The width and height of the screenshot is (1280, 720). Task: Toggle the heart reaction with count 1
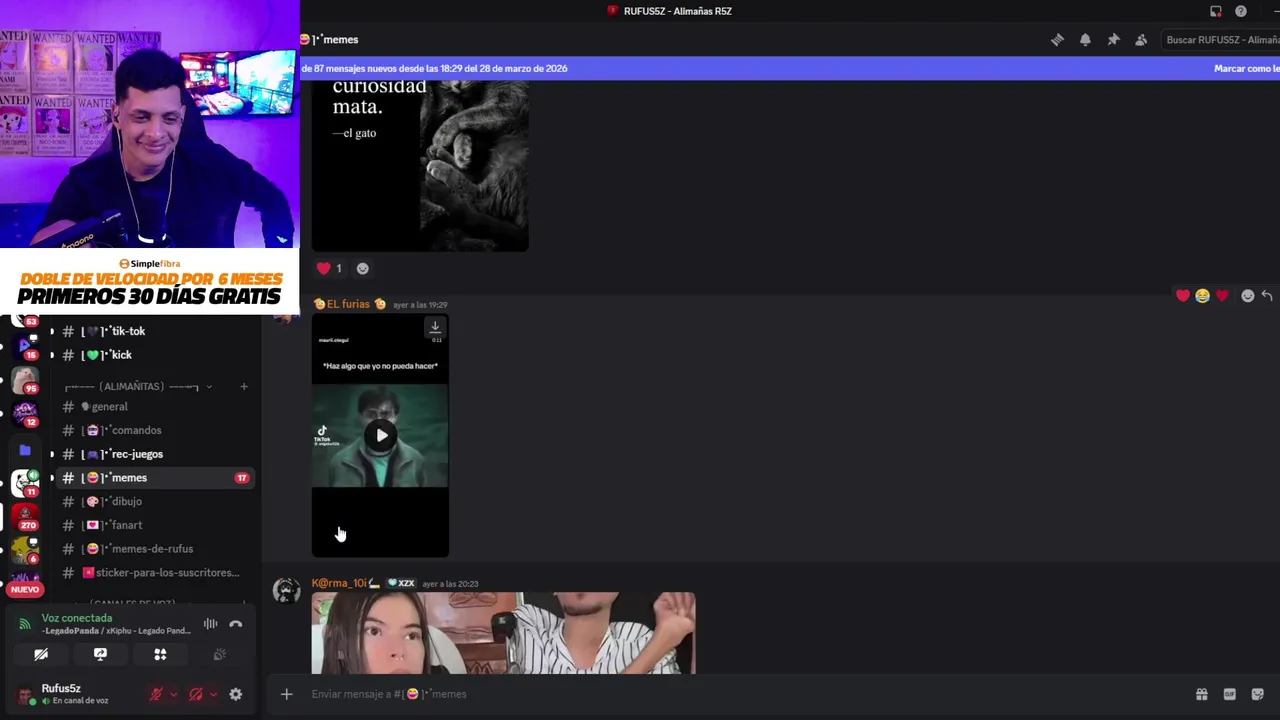330,268
